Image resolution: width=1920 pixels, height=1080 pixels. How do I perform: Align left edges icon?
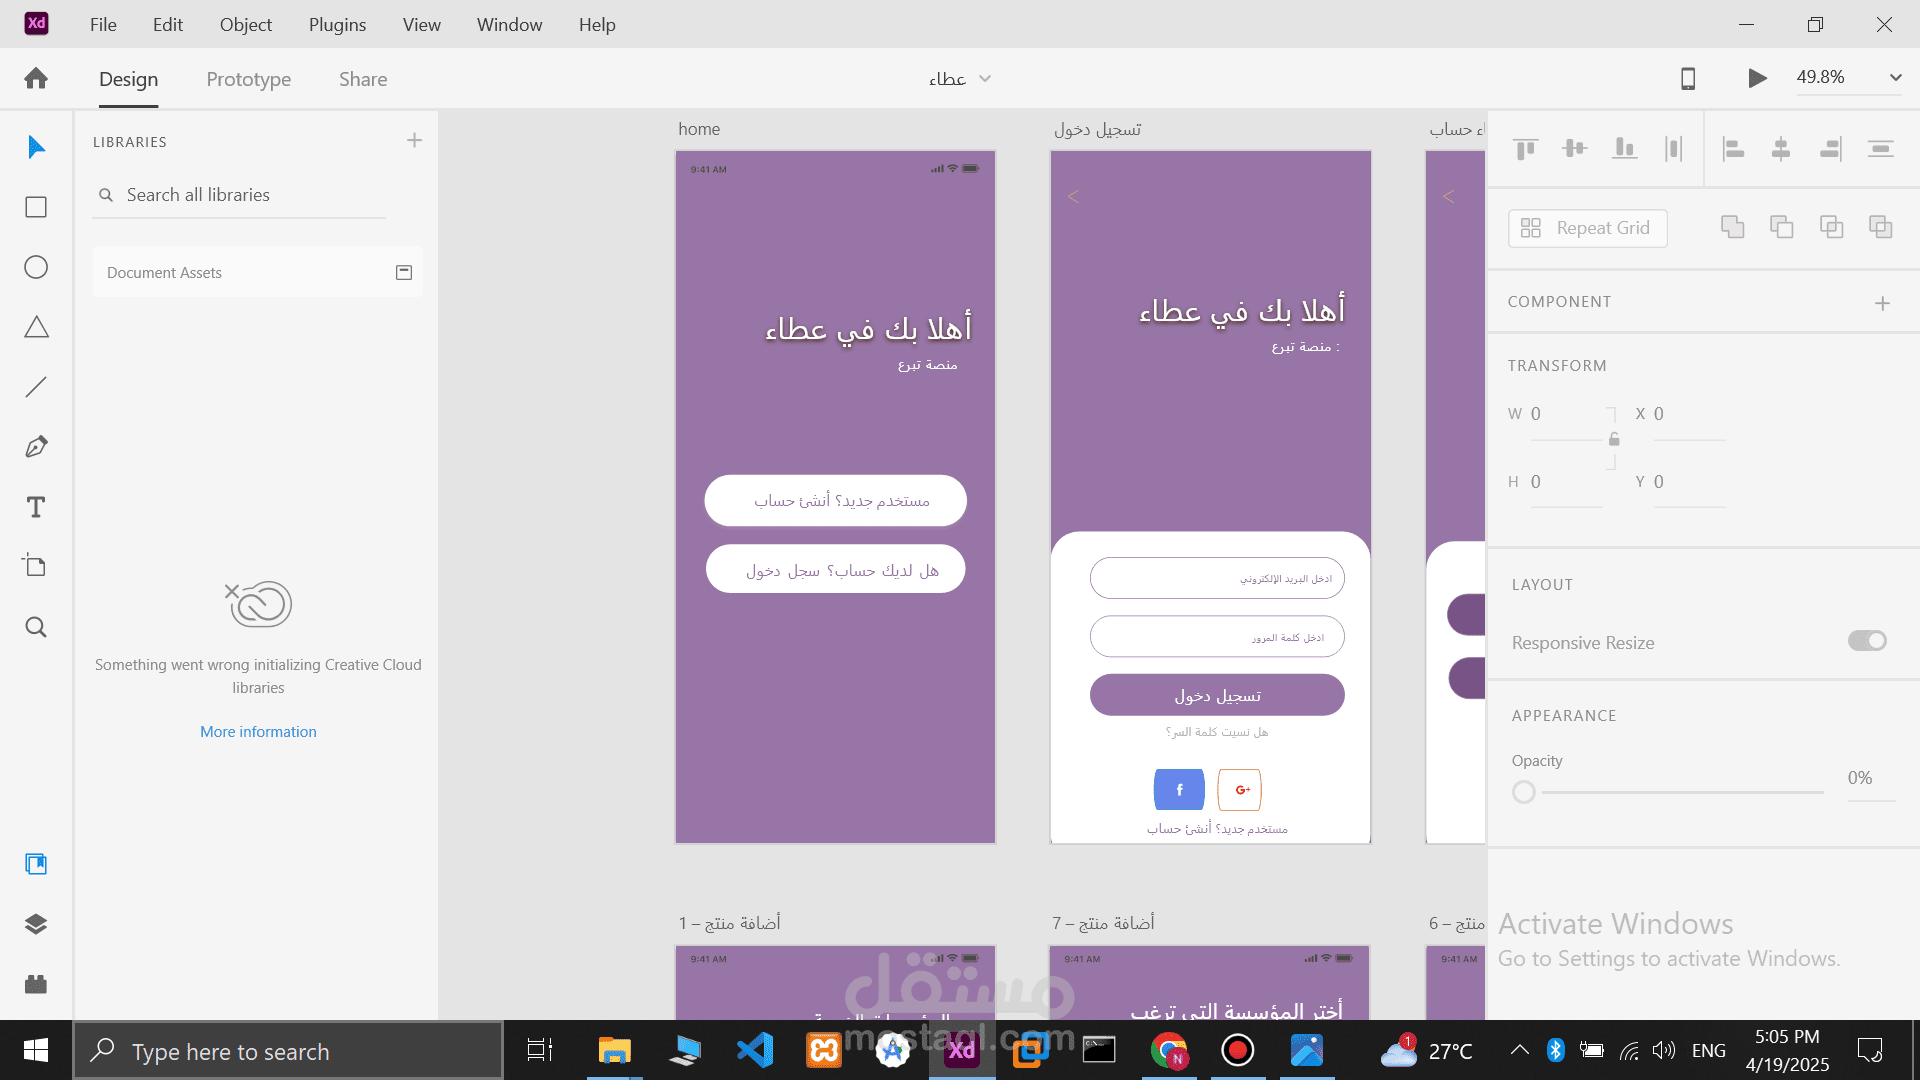[1733, 149]
